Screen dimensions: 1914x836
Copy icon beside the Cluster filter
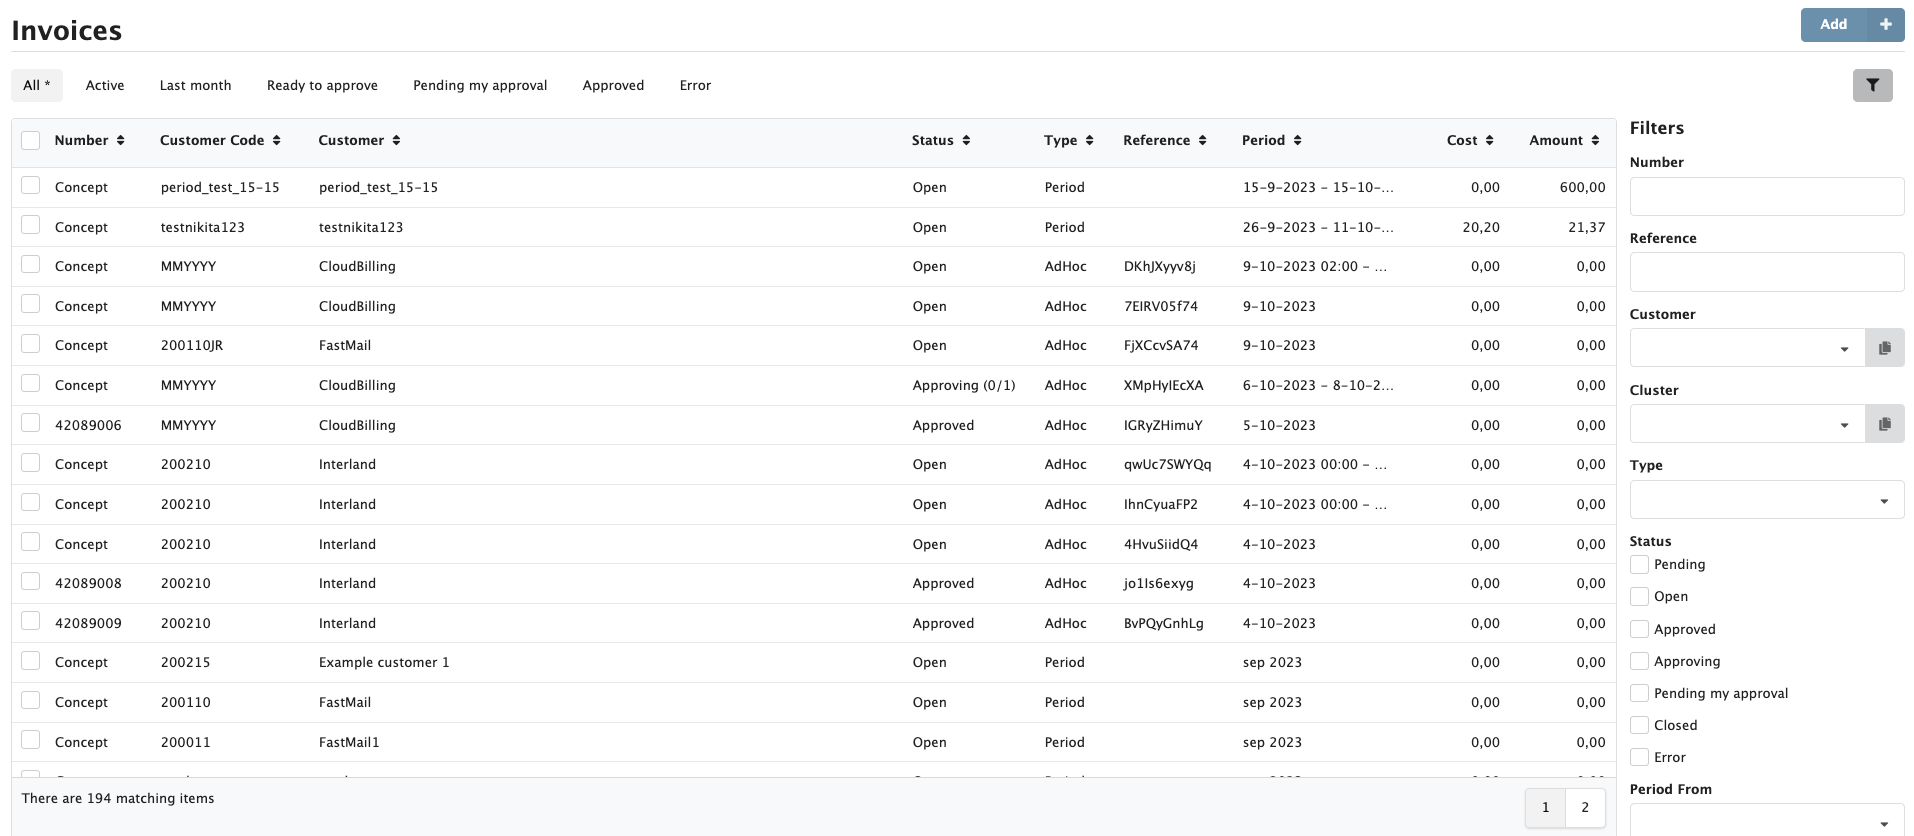pyautogui.click(x=1884, y=424)
